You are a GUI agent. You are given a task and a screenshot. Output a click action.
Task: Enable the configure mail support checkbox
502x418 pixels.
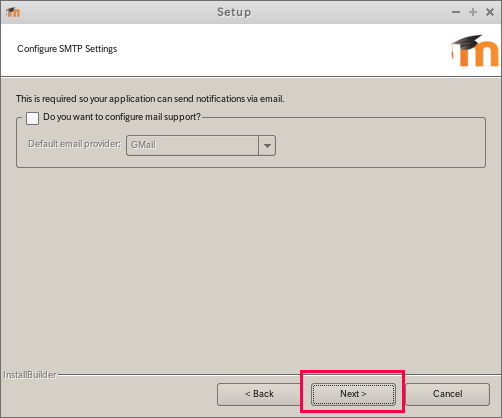(x=32, y=118)
